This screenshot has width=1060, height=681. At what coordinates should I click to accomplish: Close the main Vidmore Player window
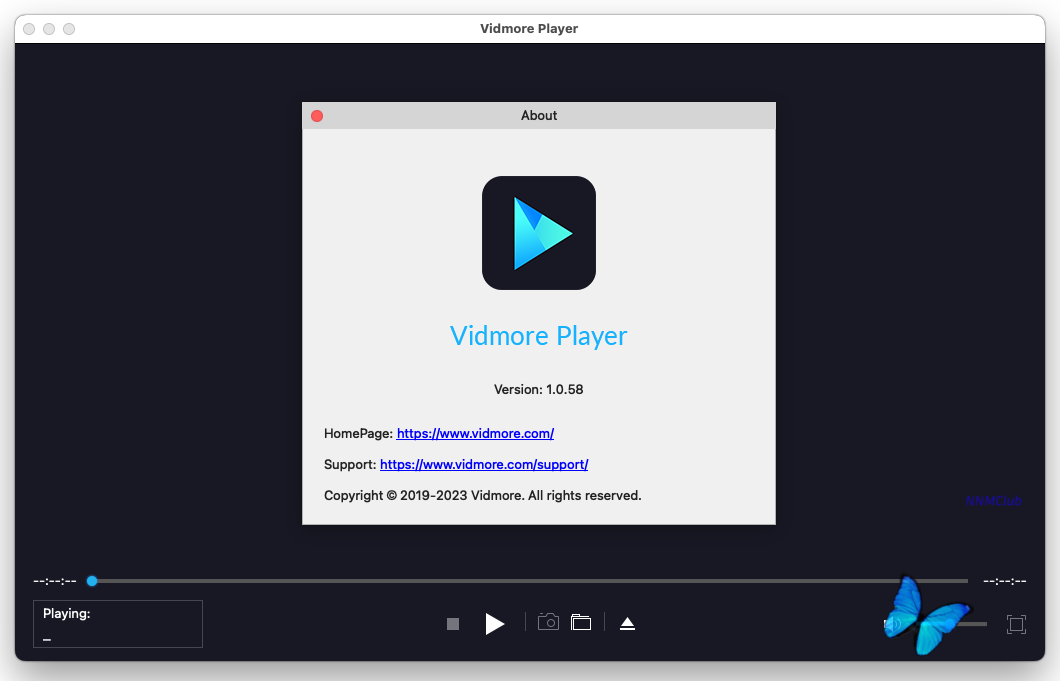(x=29, y=29)
